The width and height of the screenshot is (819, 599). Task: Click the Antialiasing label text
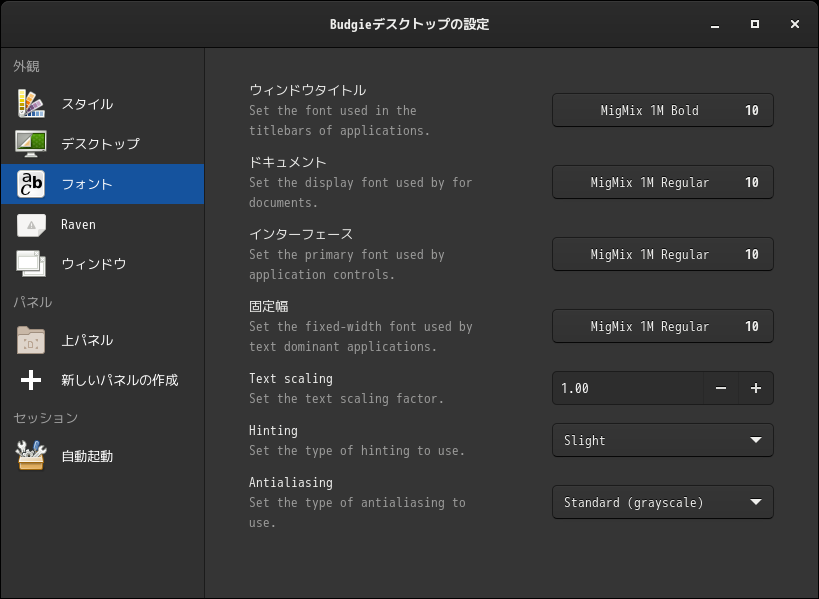[x=291, y=483]
